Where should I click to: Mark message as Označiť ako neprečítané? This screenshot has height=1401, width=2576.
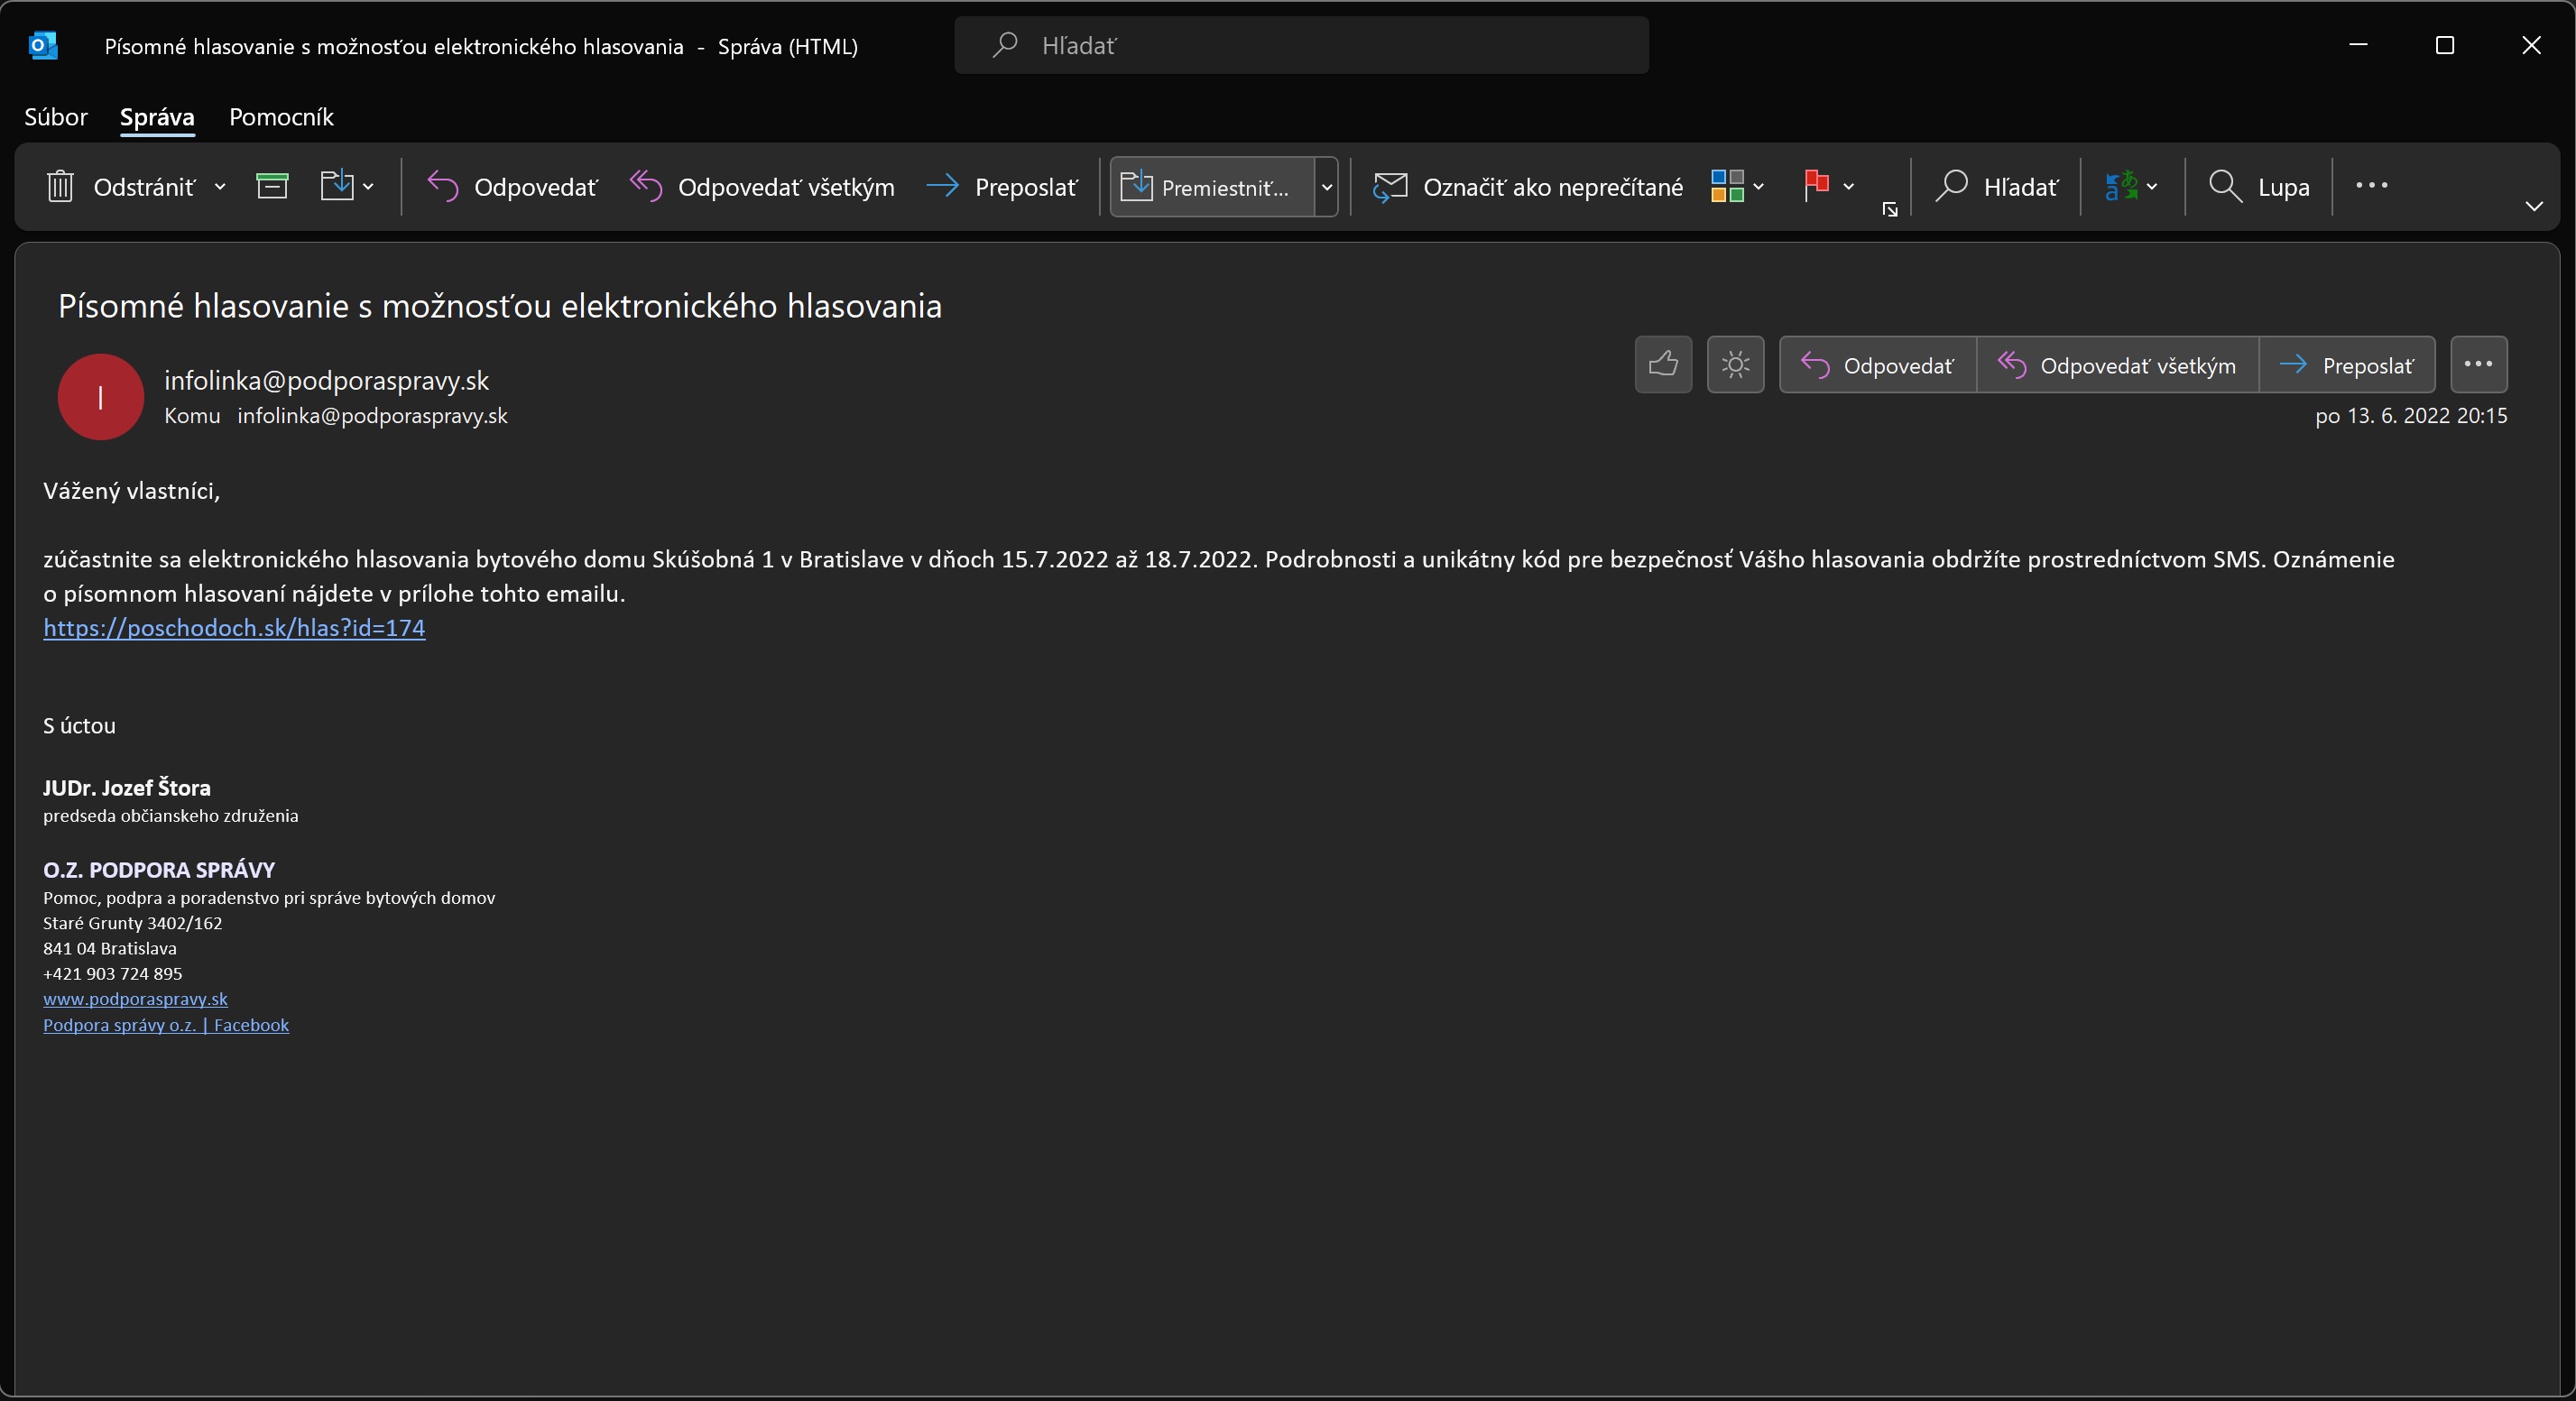[x=1528, y=187]
